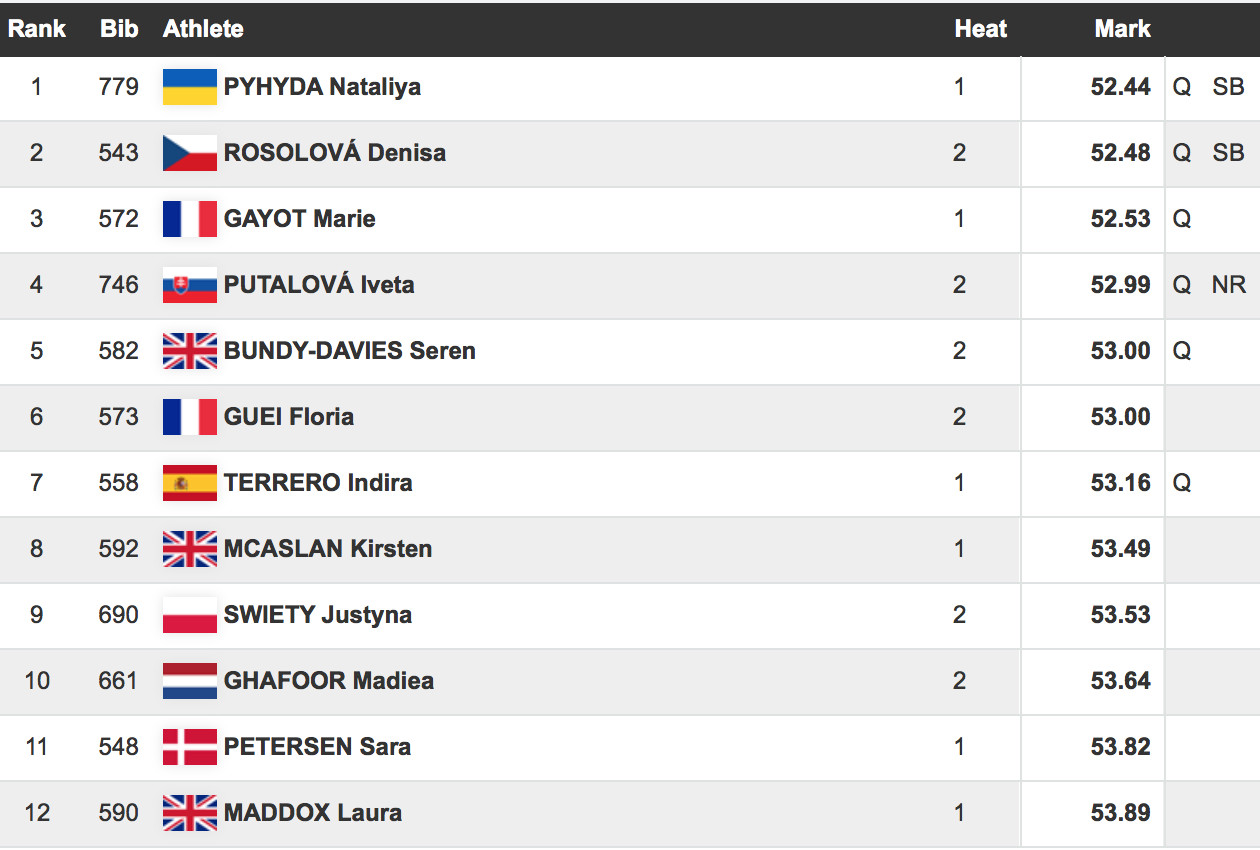This screenshot has height=850, width=1260.
Task: Click the Ukraine flag beside PYHYDA Nataliya
Action: pyautogui.click(x=190, y=87)
